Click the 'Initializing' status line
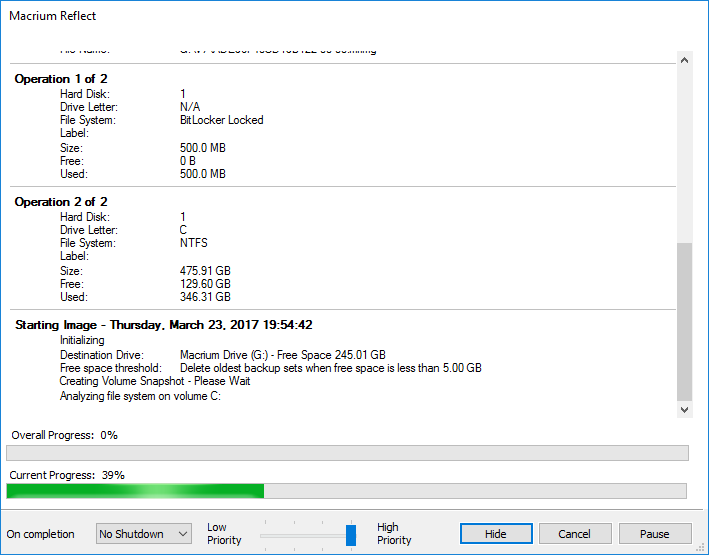 (82, 340)
